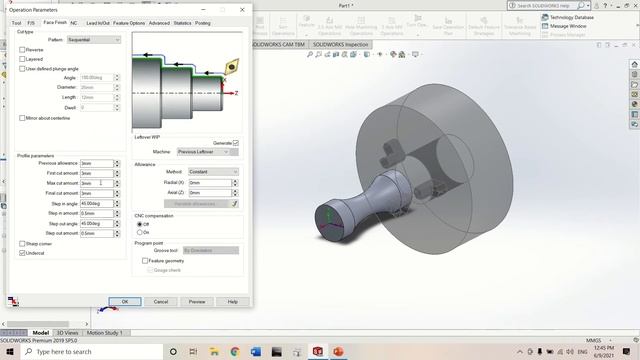
Task: Switch to the Lead In/Out tab
Action: [98, 23]
